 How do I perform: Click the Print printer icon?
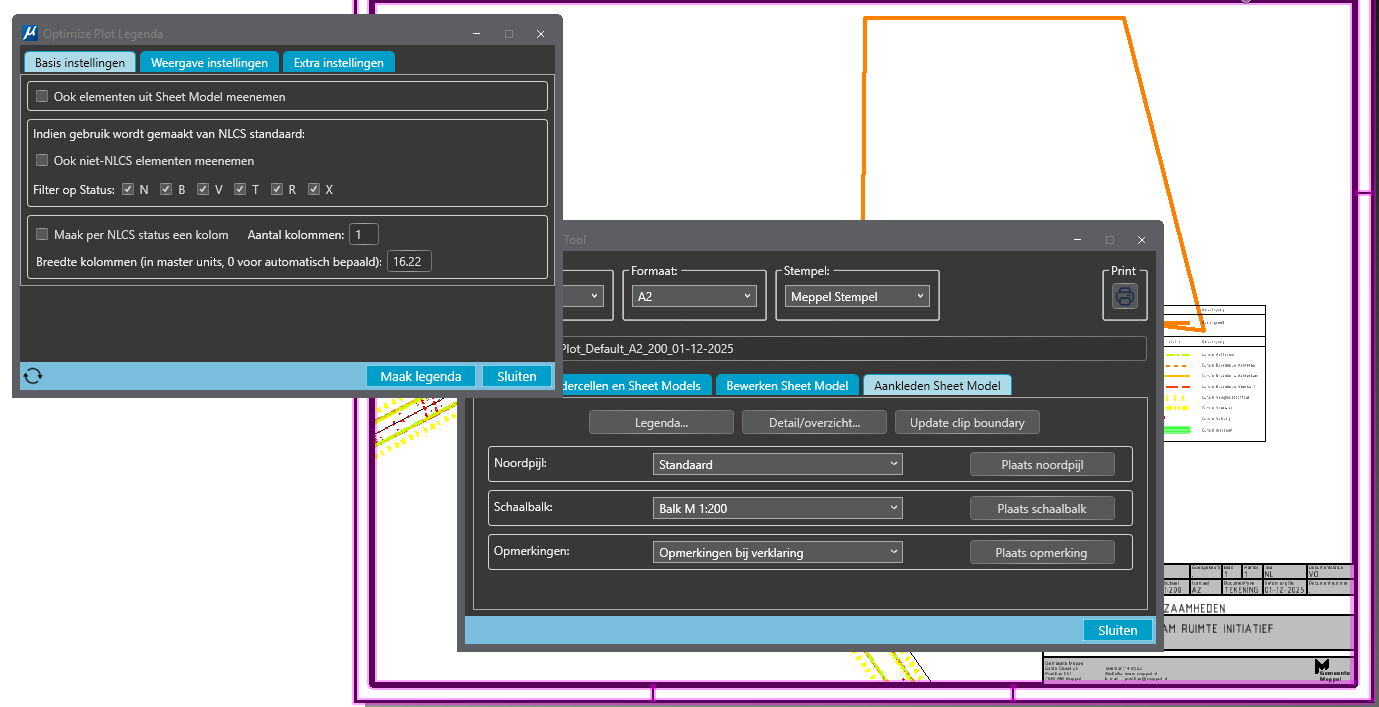point(1125,296)
